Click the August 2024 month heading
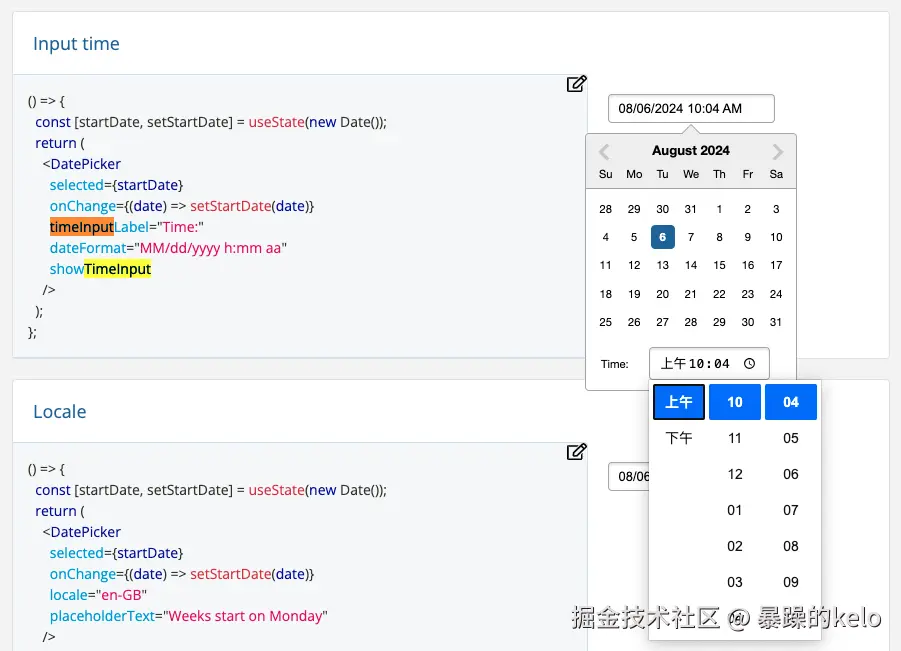The image size is (901, 651). click(x=691, y=151)
